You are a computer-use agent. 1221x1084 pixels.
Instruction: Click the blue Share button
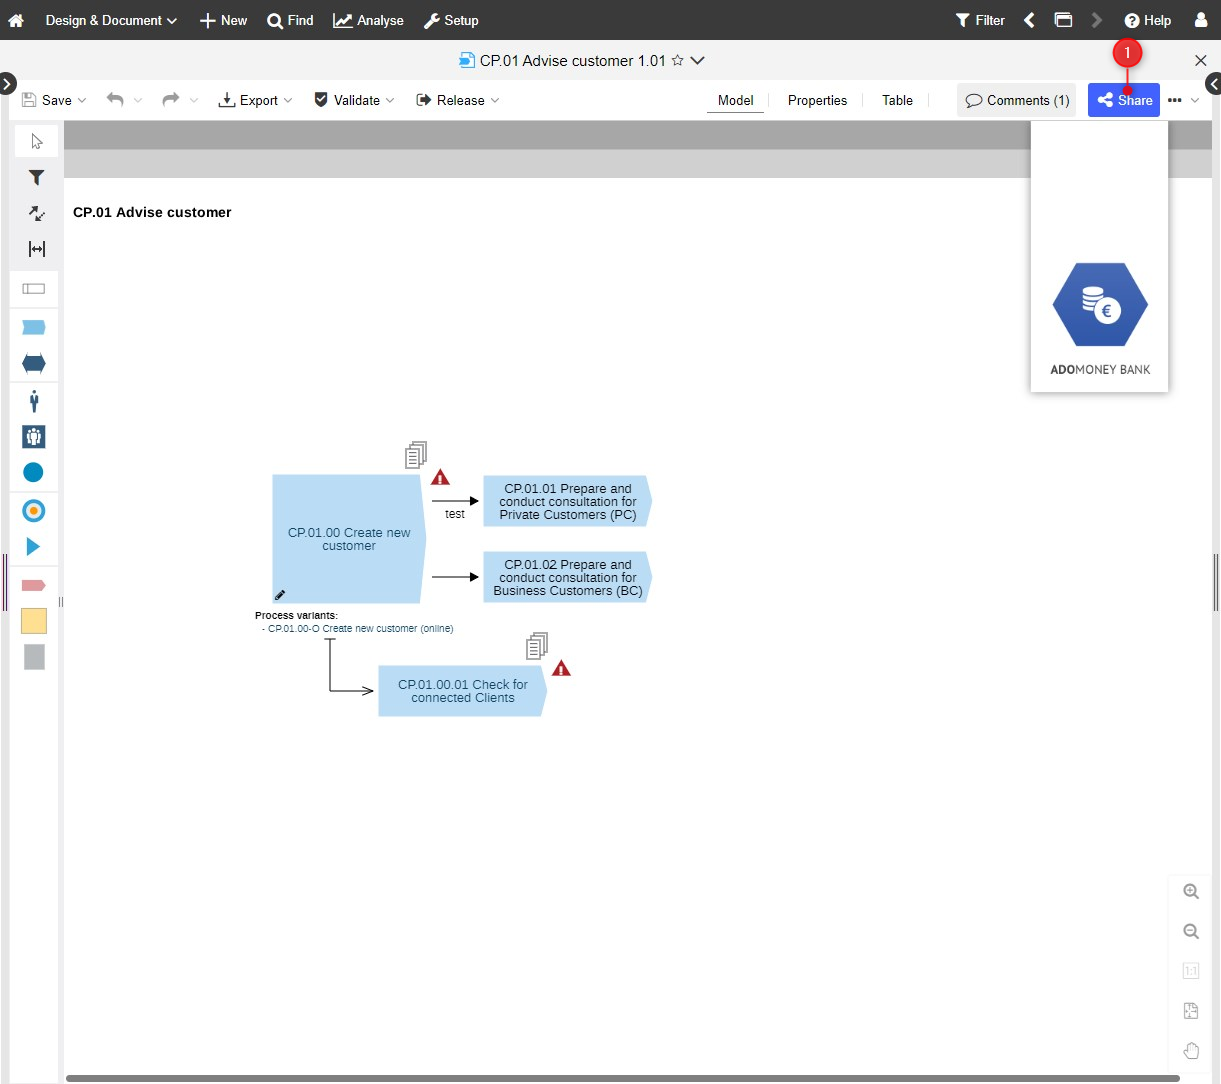point(1124,100)
